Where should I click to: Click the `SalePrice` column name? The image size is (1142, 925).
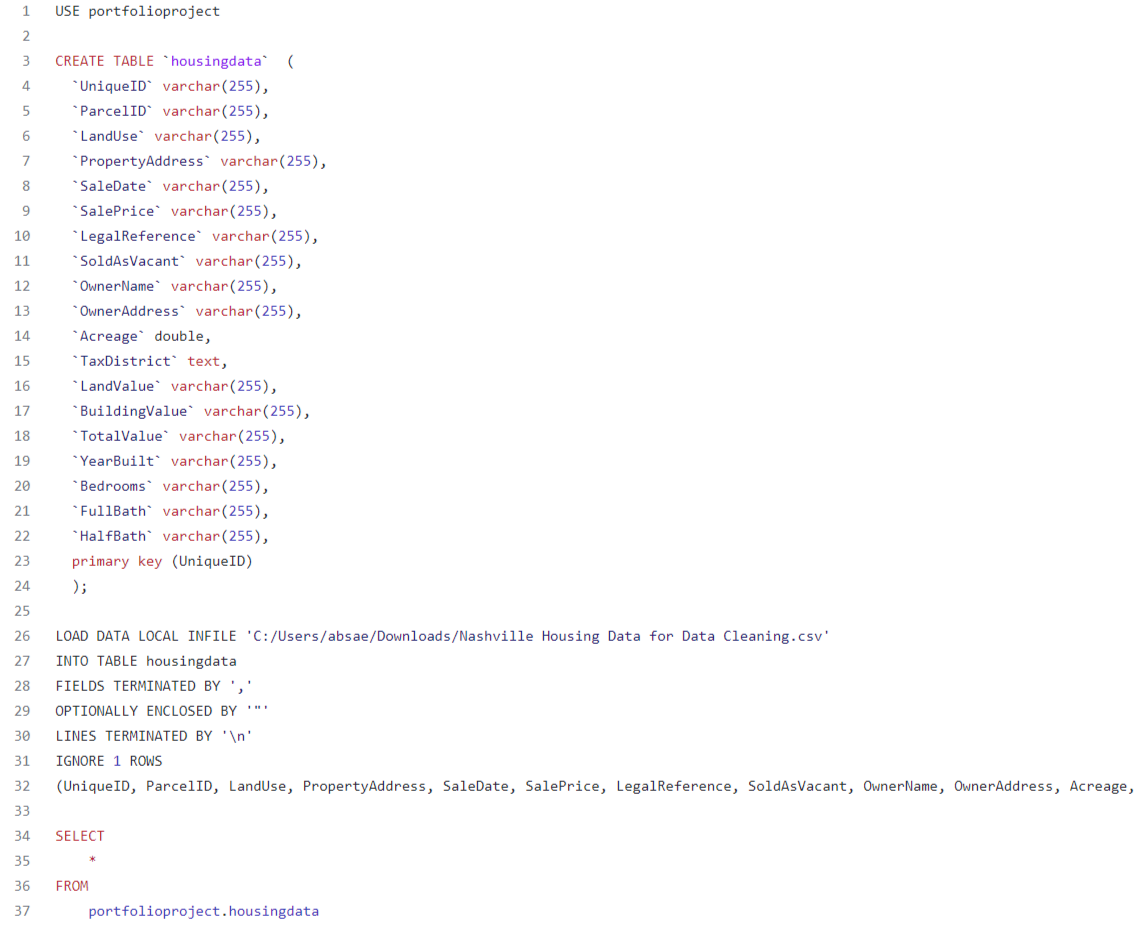[x=117, y=211]
